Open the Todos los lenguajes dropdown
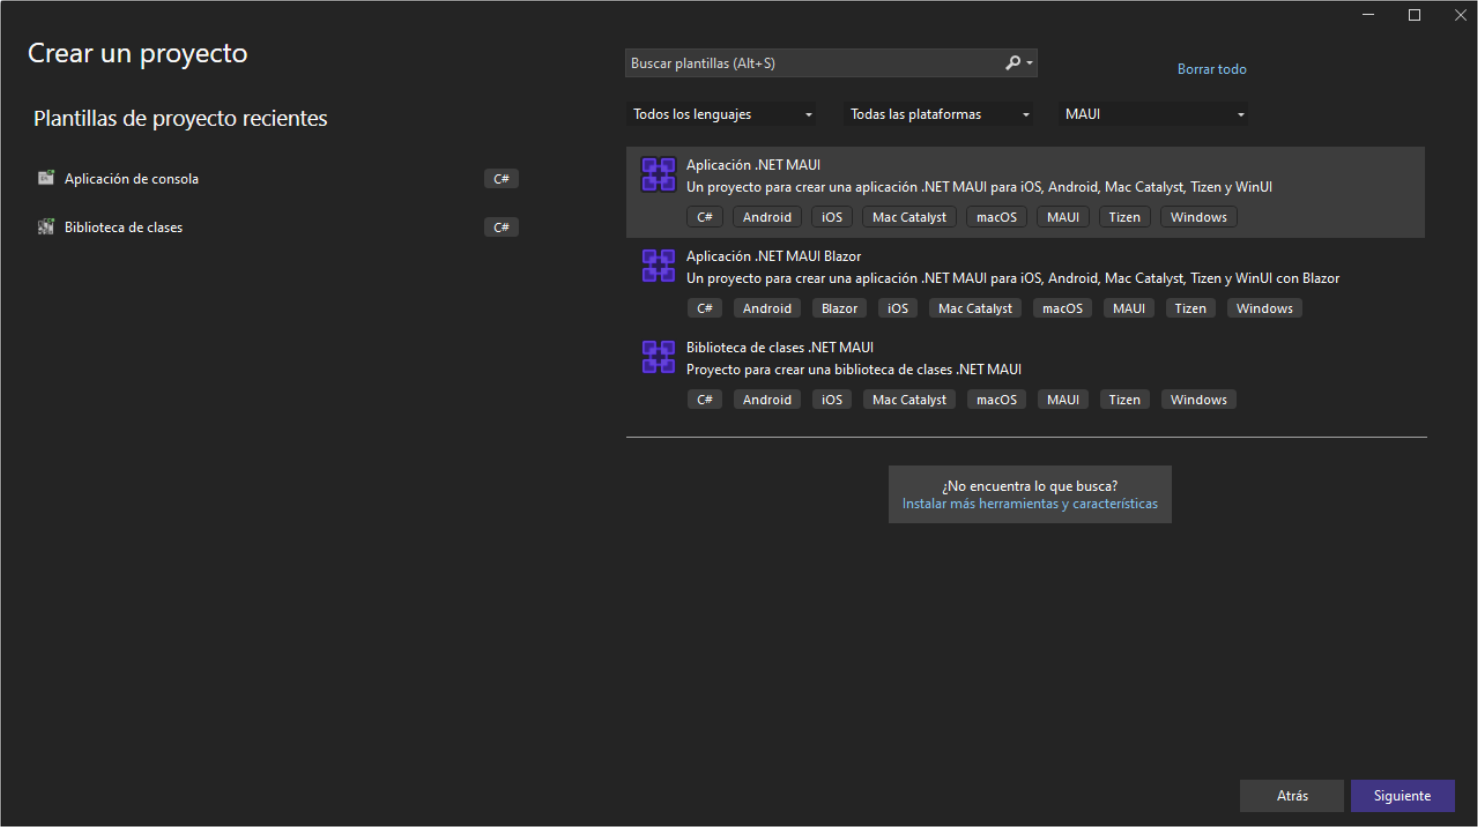 tap(722, 114)
